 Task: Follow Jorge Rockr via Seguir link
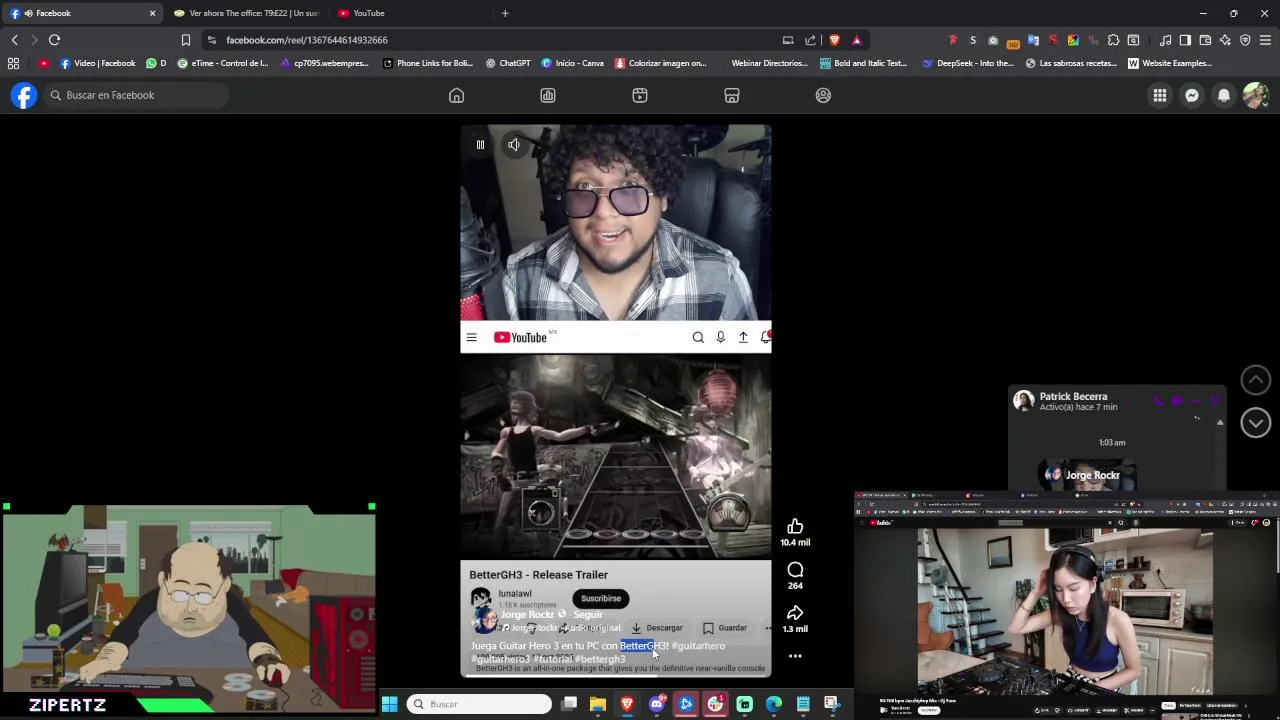(x=588, y=615)
